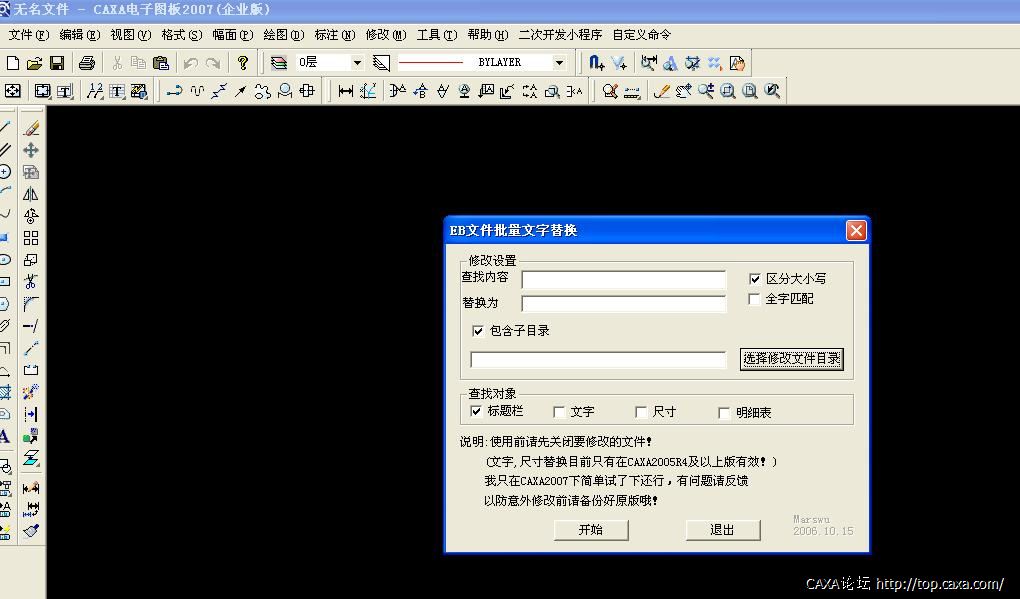
Task: Click the 选择修改文件目录 button
Action: point(792,358)
